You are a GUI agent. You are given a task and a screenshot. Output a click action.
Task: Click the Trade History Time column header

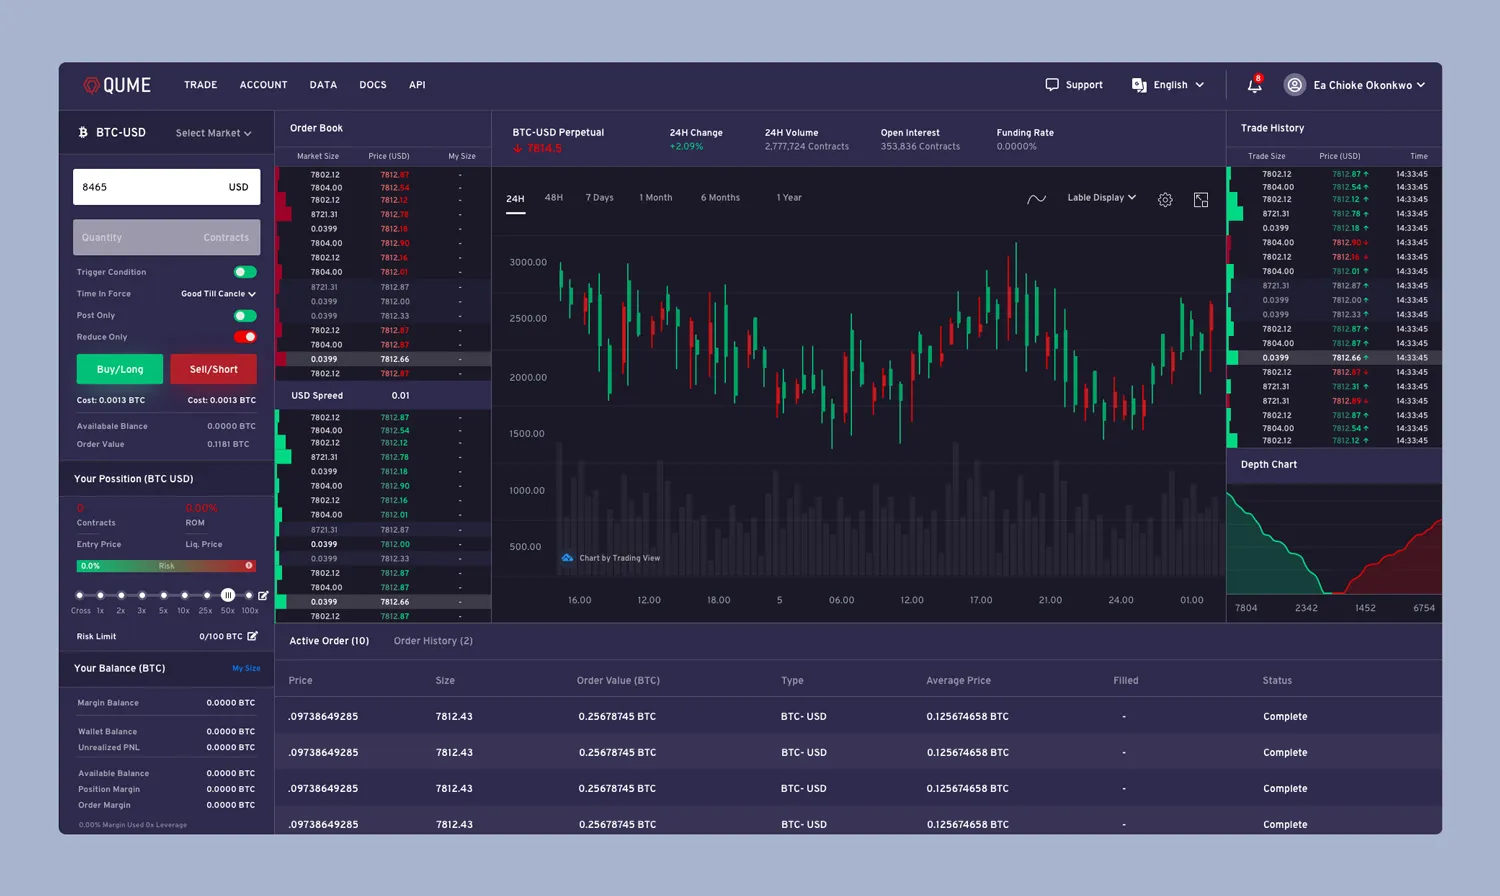1419,156
